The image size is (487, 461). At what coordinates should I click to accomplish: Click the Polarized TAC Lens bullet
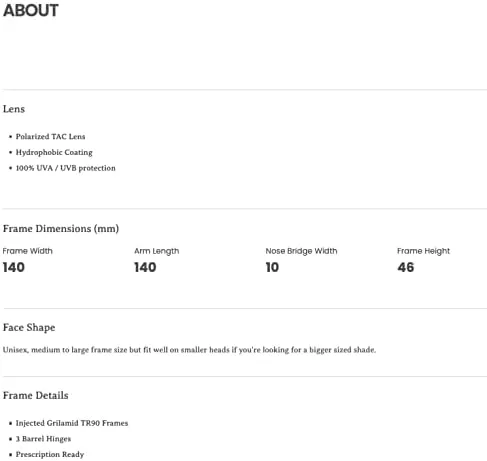[x=50, y=136]
